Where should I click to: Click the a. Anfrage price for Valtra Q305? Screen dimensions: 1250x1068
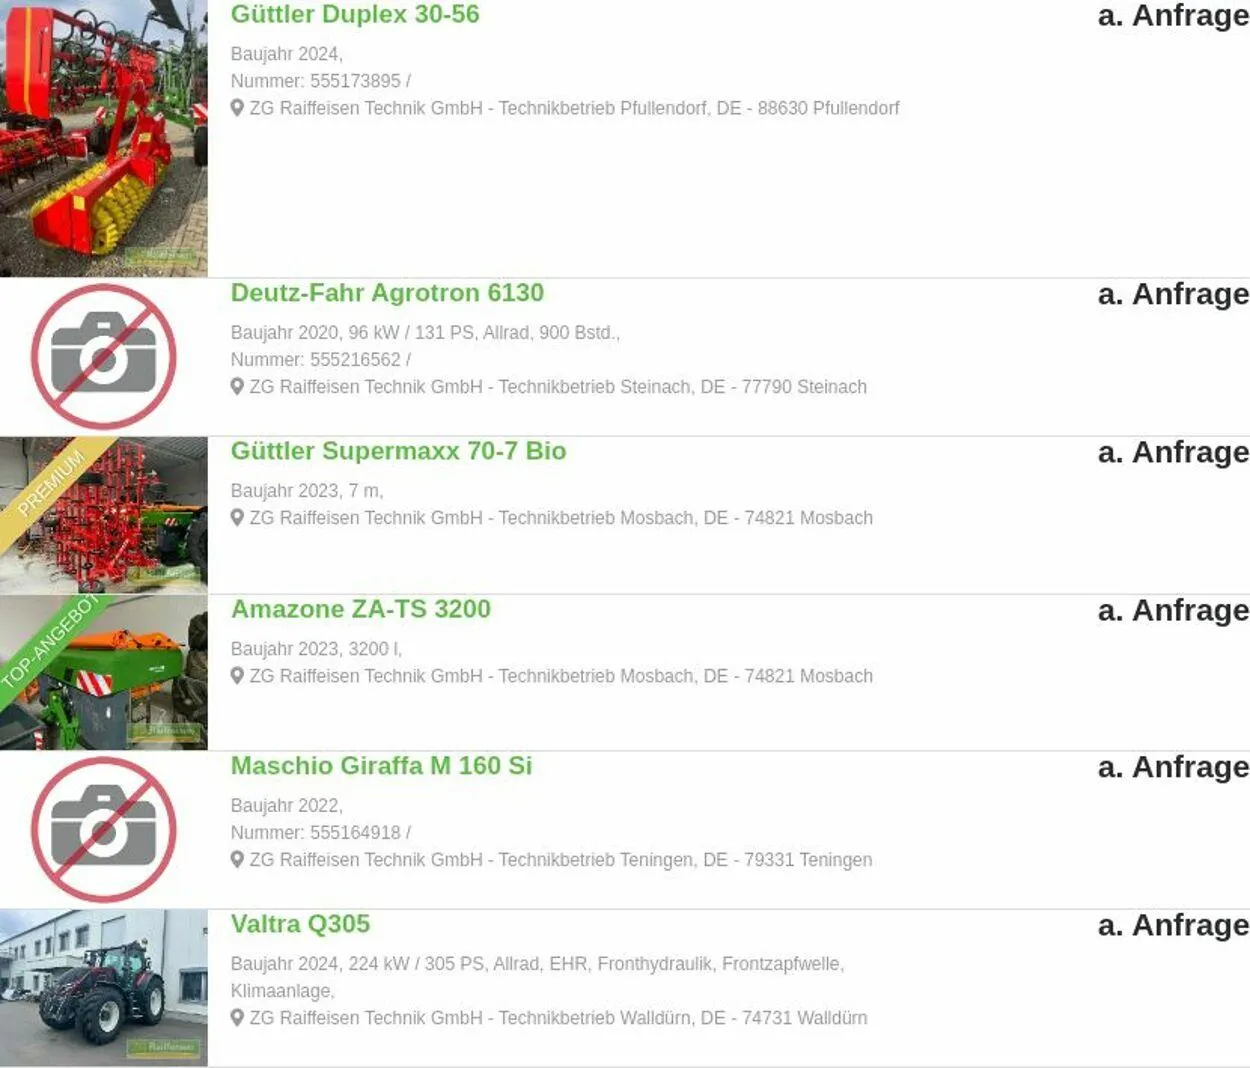(1173, 926)
